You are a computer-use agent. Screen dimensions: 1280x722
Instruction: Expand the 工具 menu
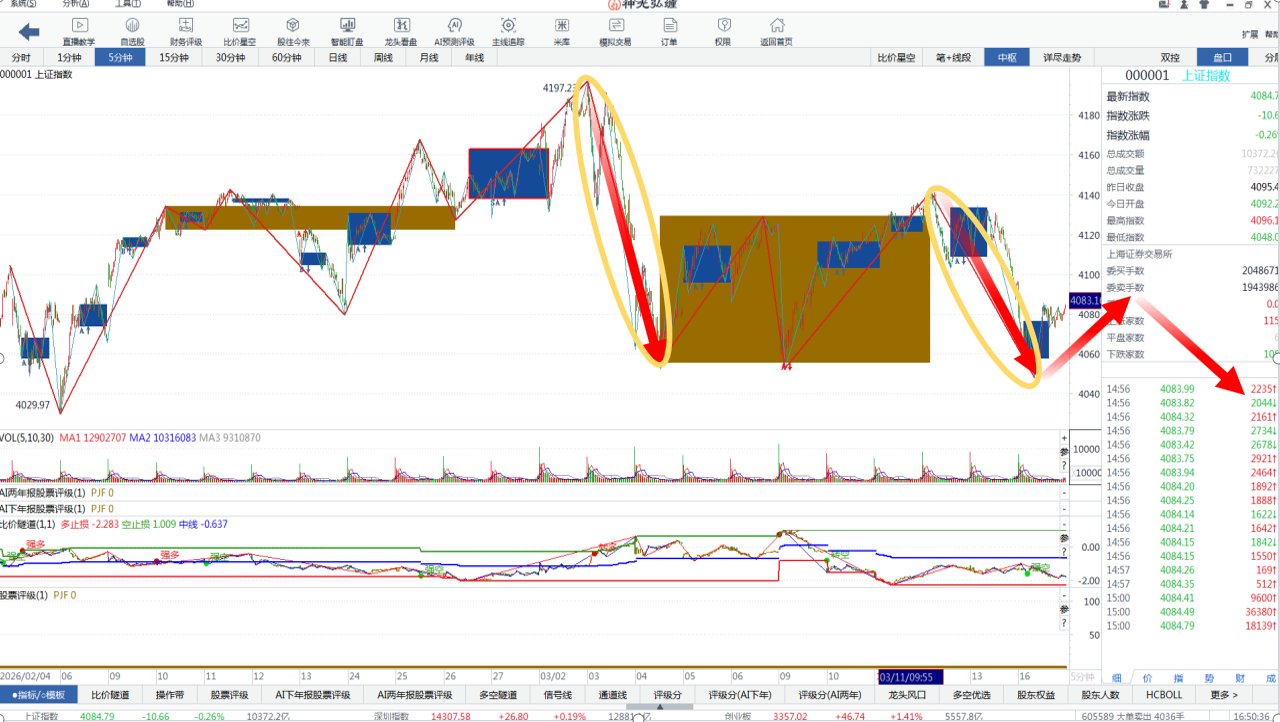pyautogui.click(x=127, y=4)
